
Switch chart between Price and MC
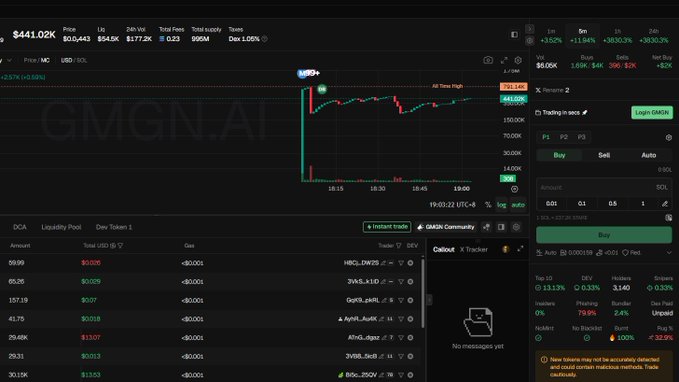37,60
